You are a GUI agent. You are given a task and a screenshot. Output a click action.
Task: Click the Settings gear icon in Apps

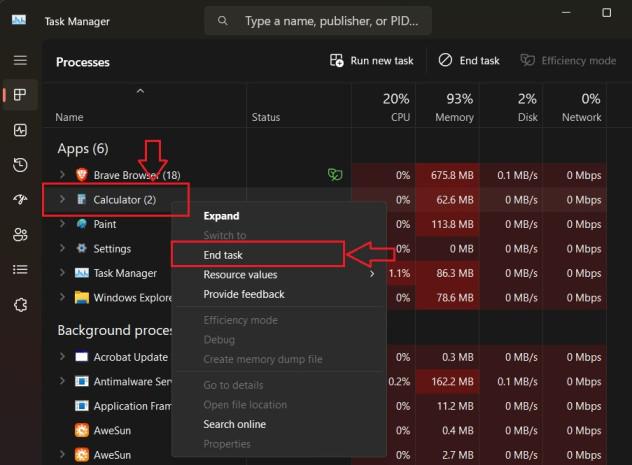click(x=82, y=248)
